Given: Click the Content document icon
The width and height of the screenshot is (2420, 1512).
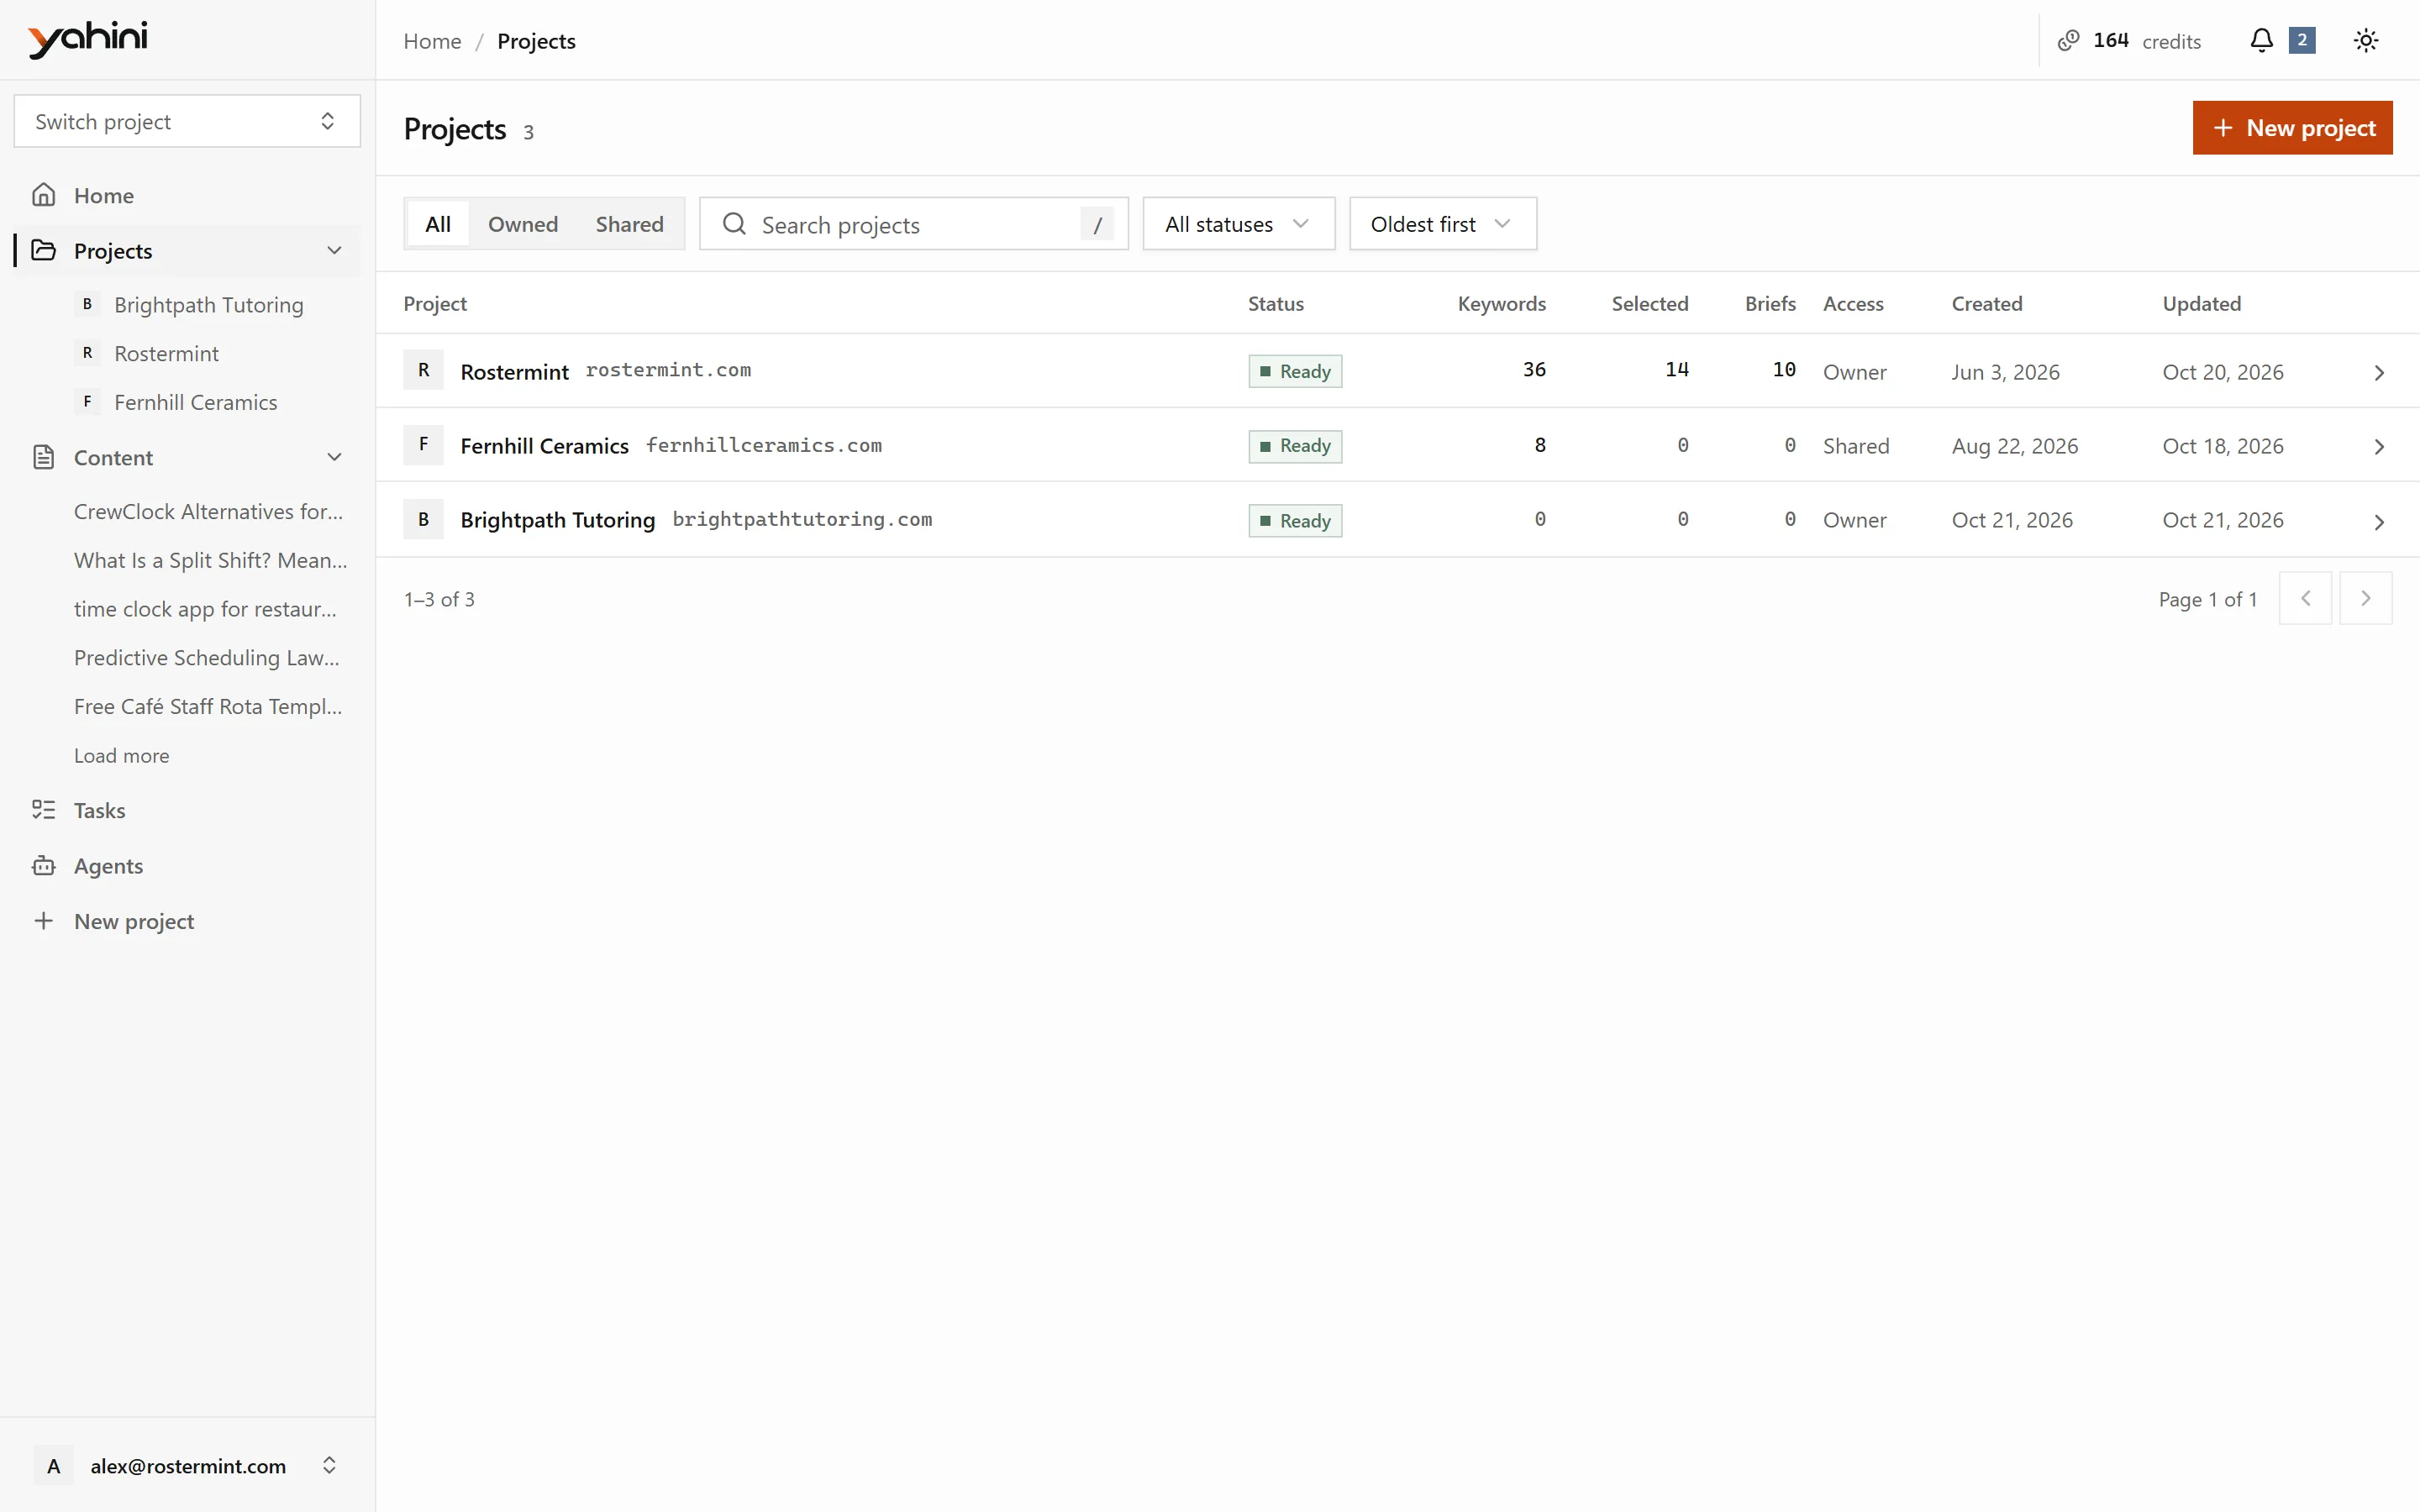Looking at the screenshot, I should point(43,458).
